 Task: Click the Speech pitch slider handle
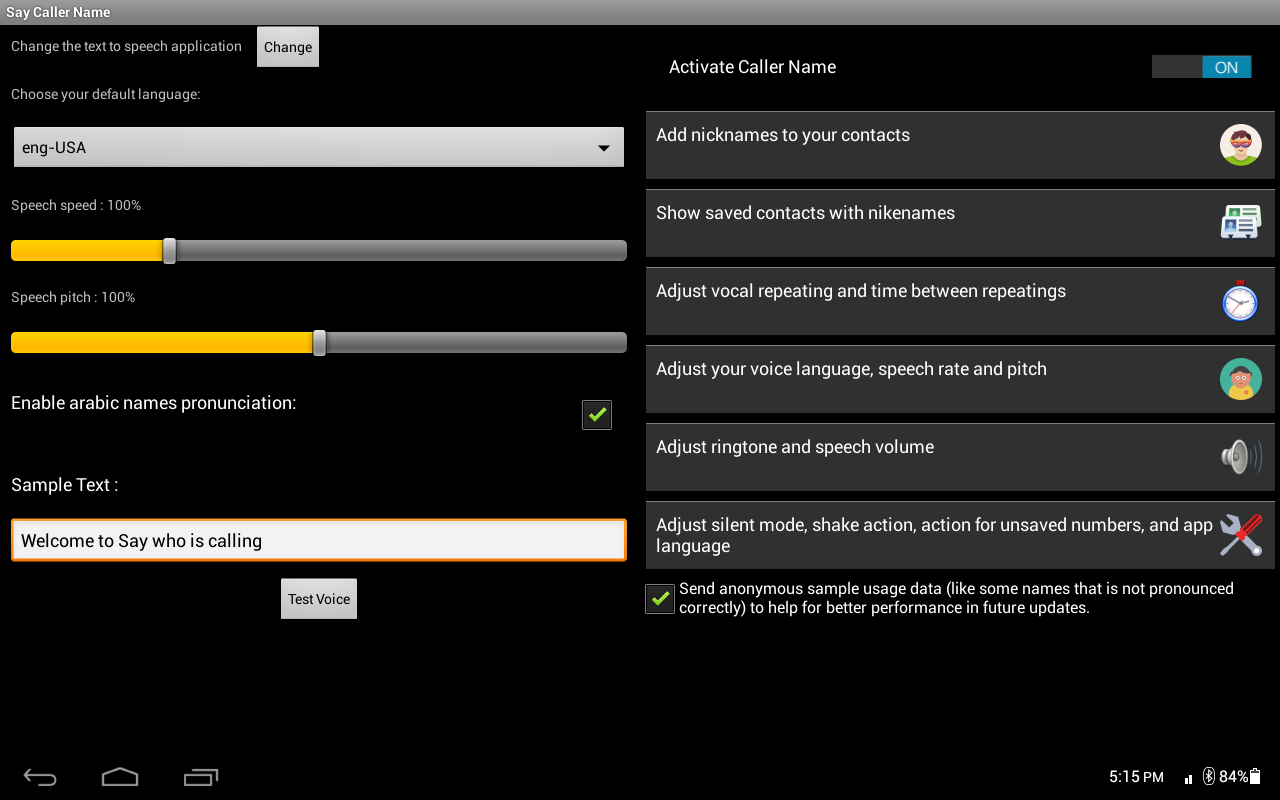pos(319,343)
